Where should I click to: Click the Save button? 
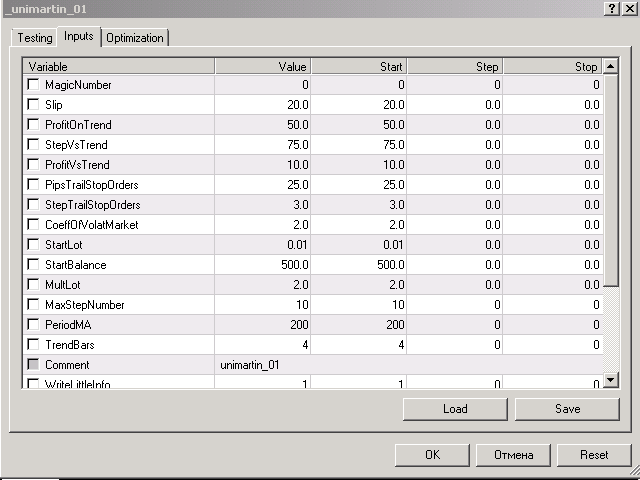point(567,409)
